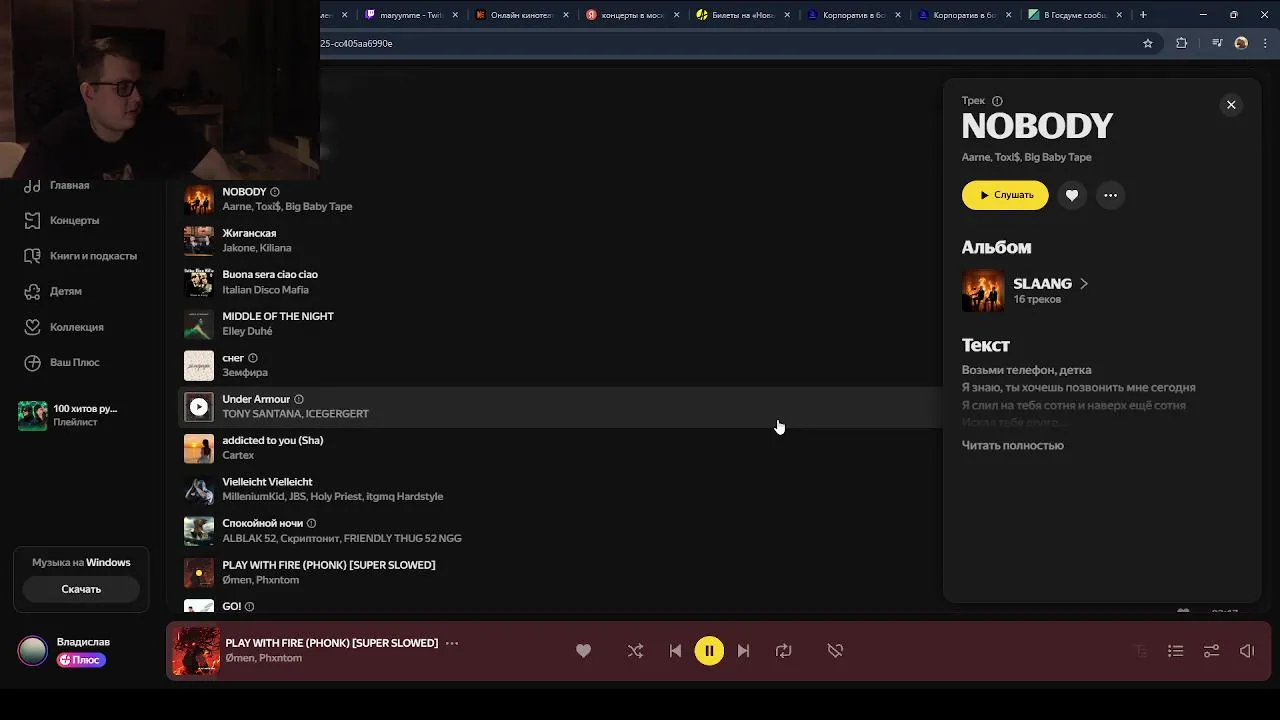The width and height of the screenshot is (1280, 720).
Task: Open three-dot menu in track panel
Action: coord(1110,195)
